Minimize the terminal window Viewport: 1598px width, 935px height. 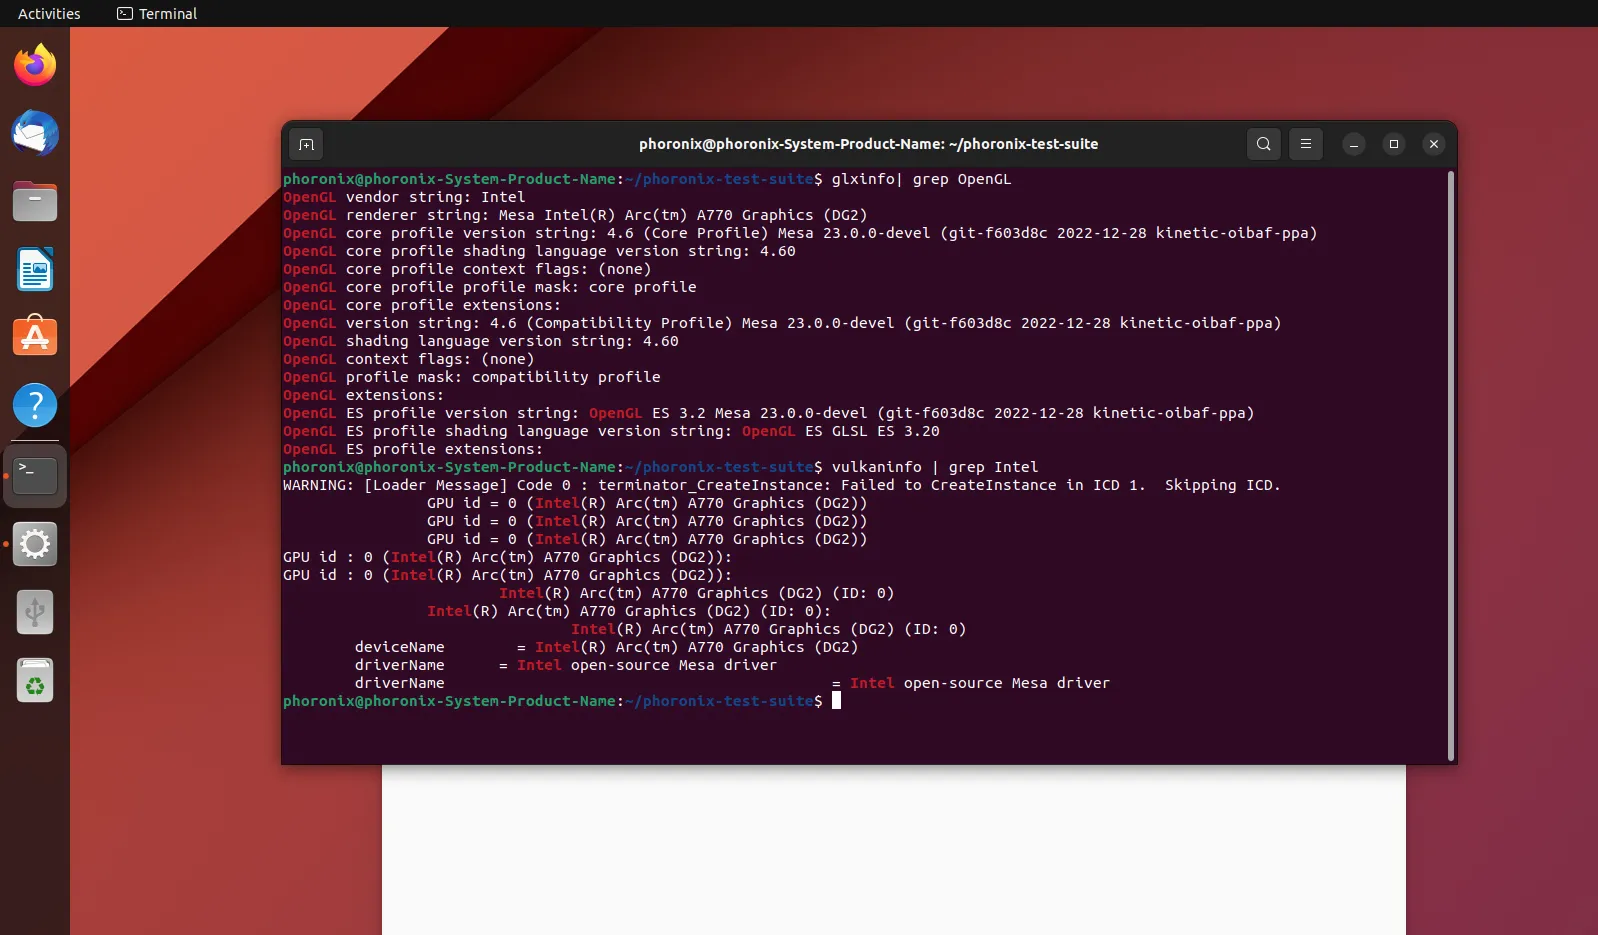pyautogui.click(x=1354, y=144)
